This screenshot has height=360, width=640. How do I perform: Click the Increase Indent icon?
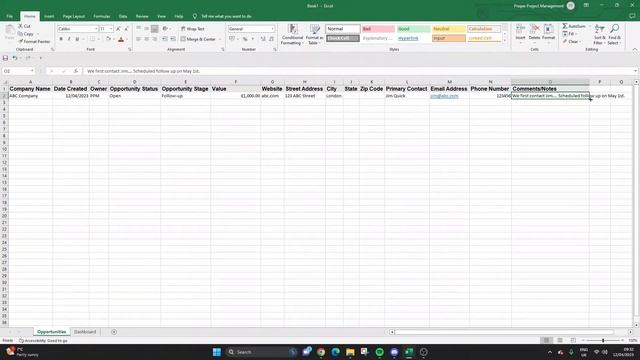pyautogui.click(x=173, y=39)
